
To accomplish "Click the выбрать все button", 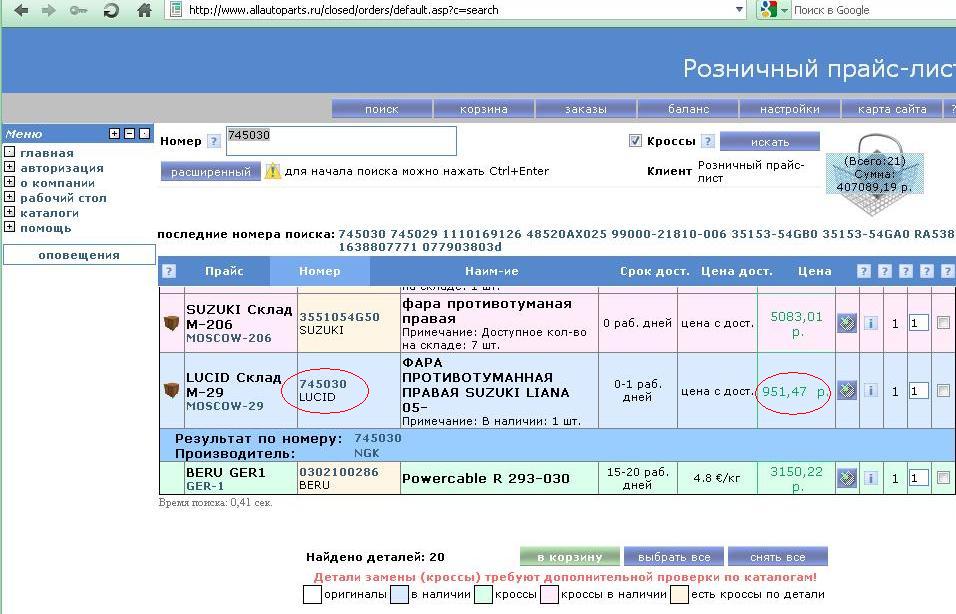I will 674,557.
